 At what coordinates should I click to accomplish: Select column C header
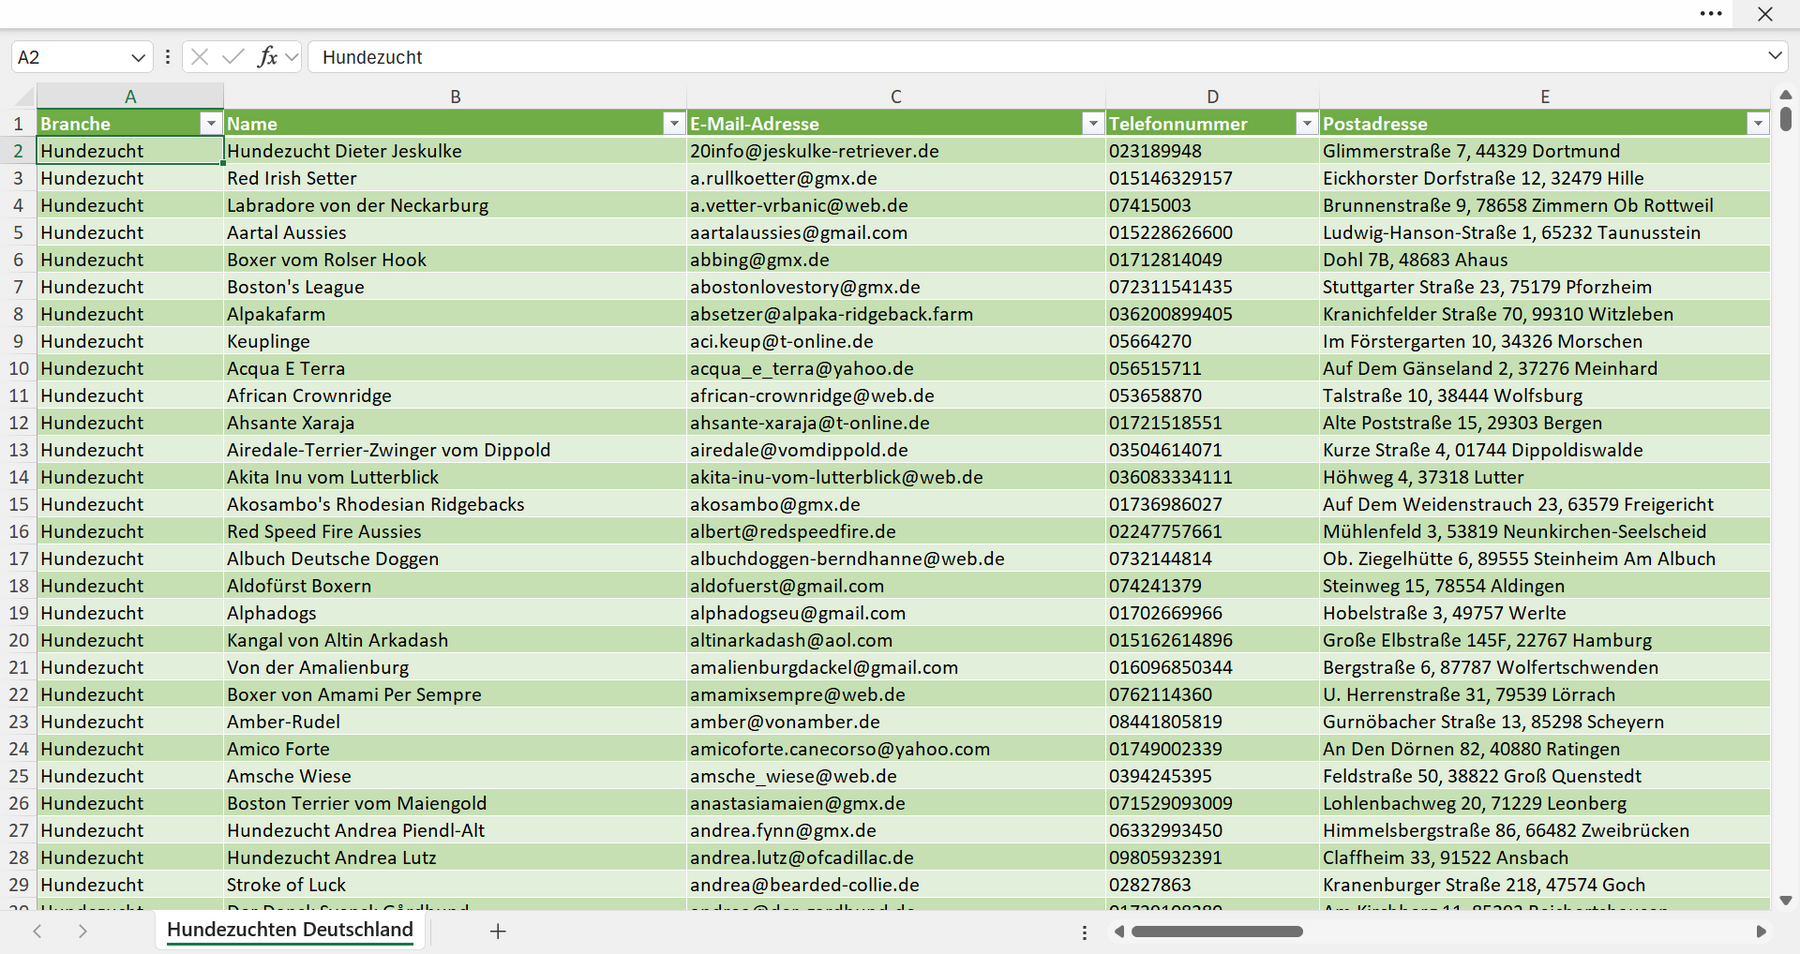pos(896,97)
